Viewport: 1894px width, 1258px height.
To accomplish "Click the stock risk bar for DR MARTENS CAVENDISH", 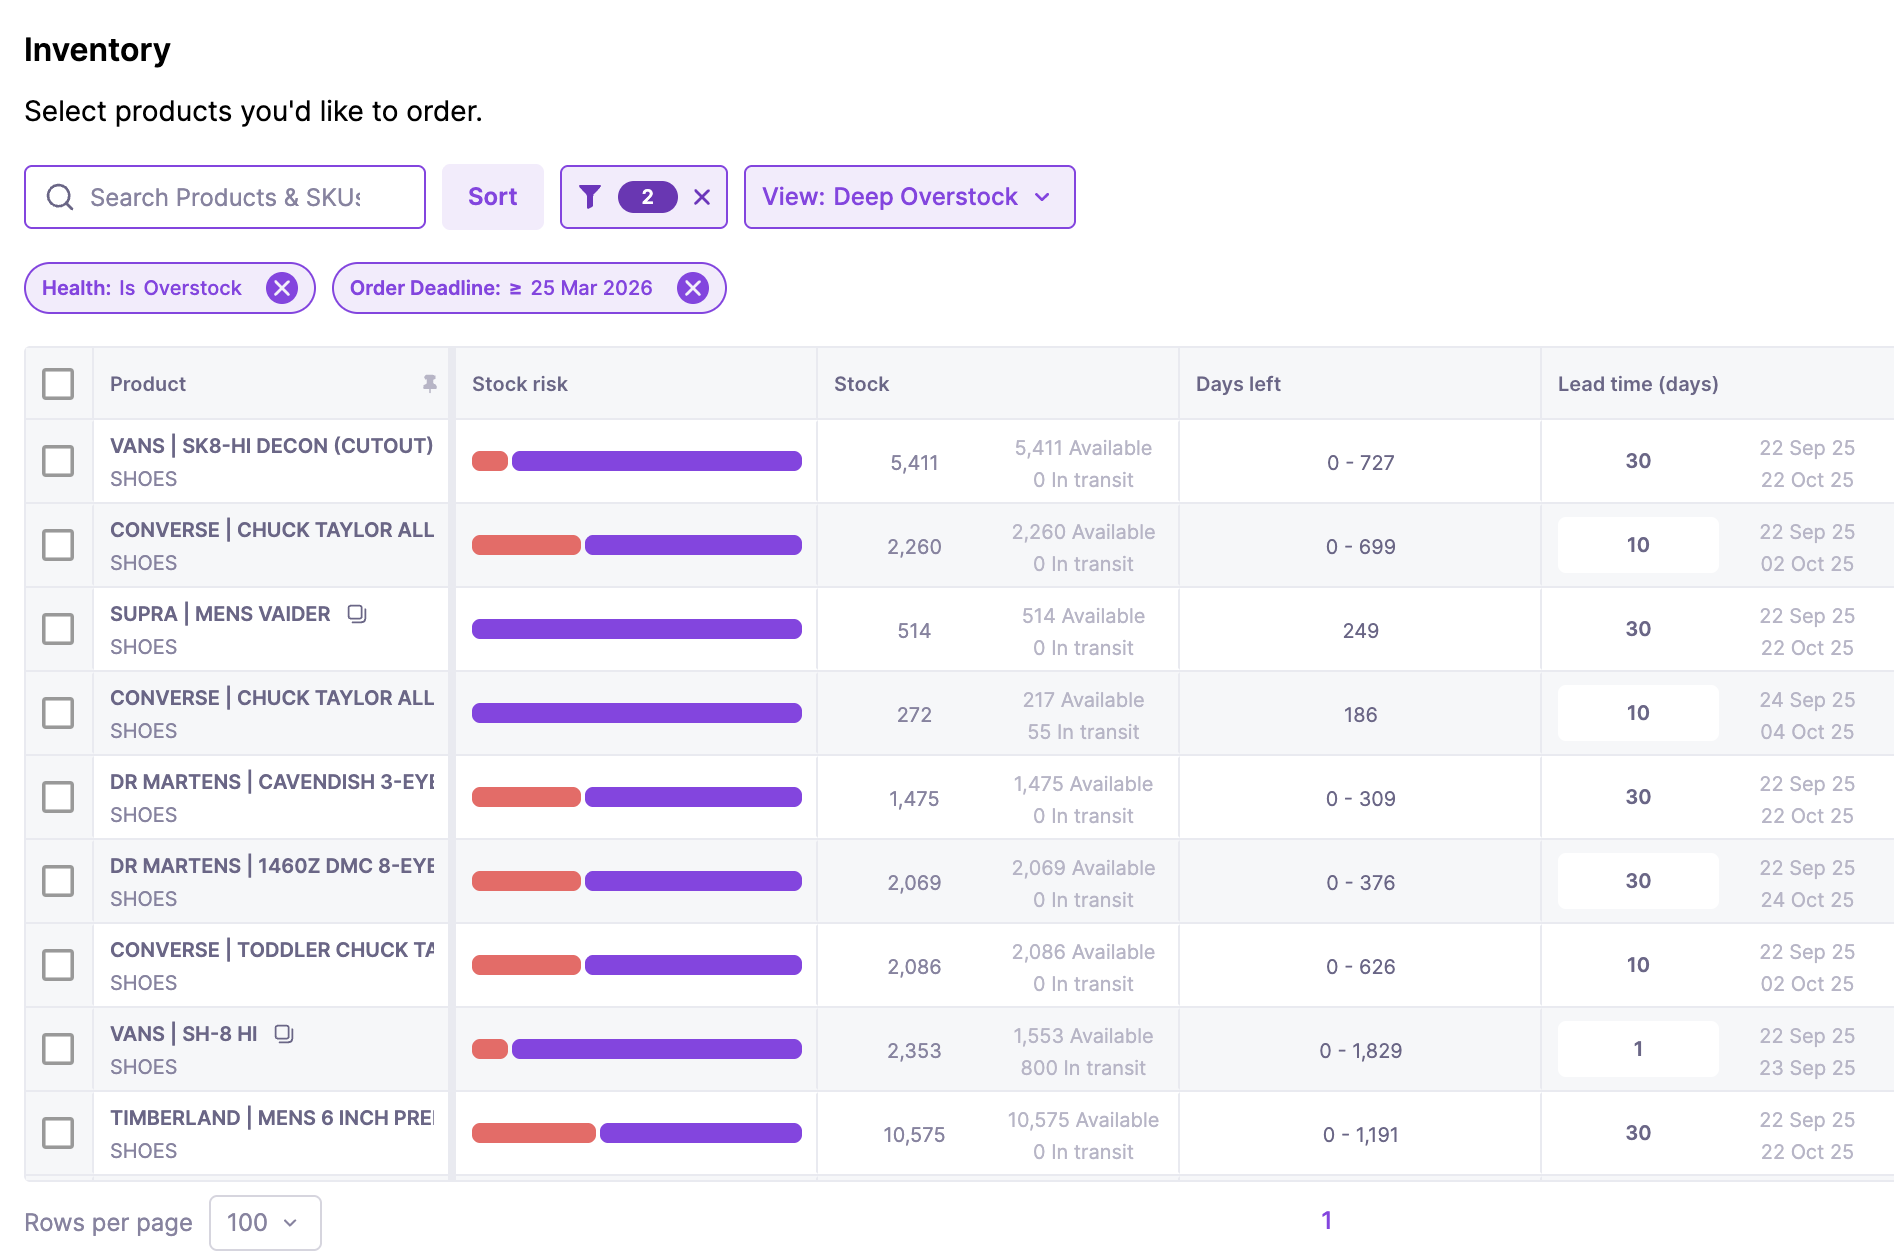I will (x=637, y=797).
